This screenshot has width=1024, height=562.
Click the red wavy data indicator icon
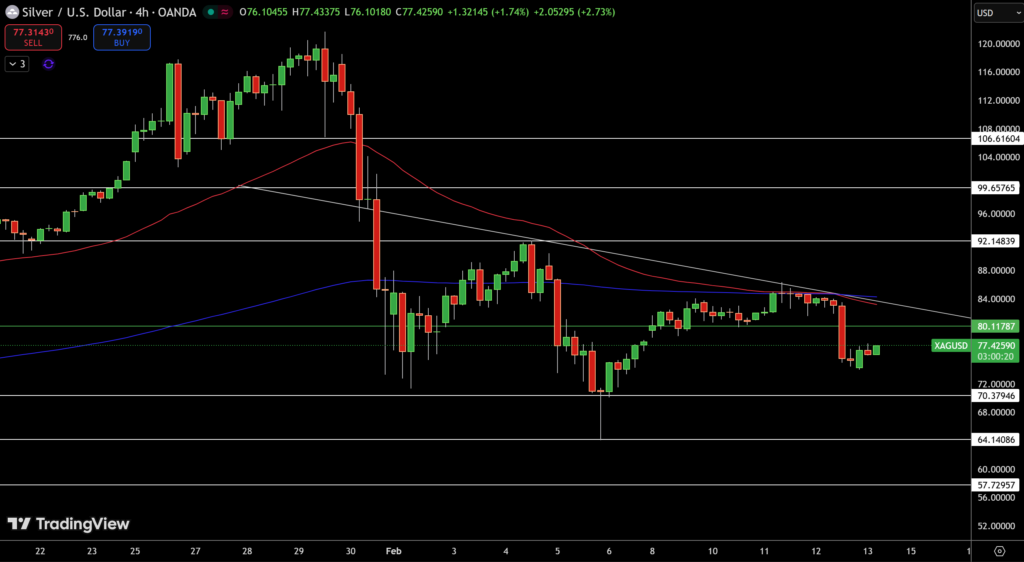click(225, 12)
